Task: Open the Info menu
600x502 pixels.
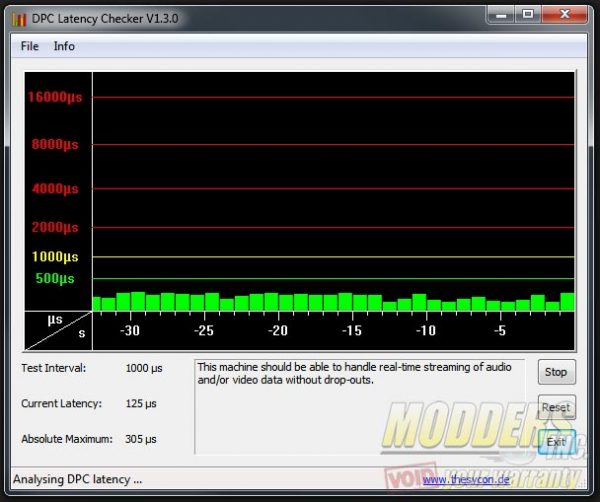Action: coord(64,46)
